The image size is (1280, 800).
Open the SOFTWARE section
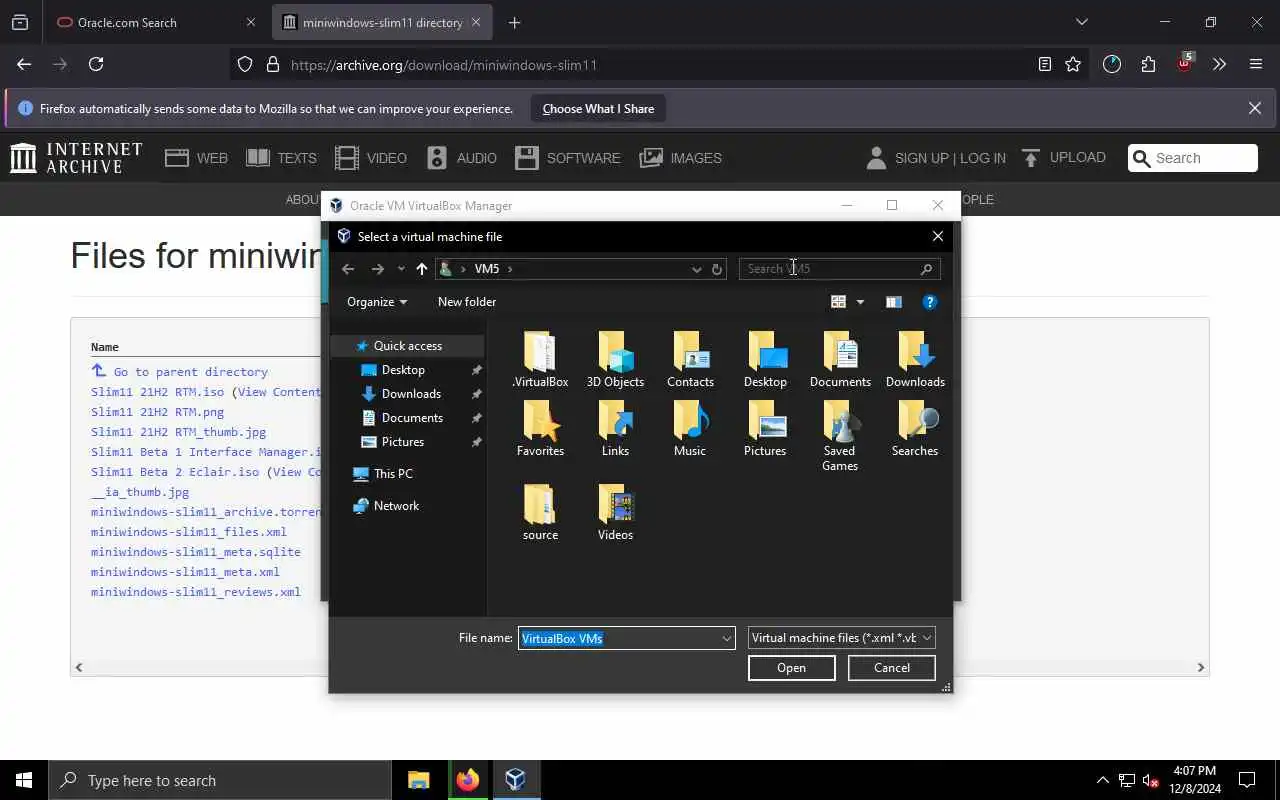click(568, 158)
